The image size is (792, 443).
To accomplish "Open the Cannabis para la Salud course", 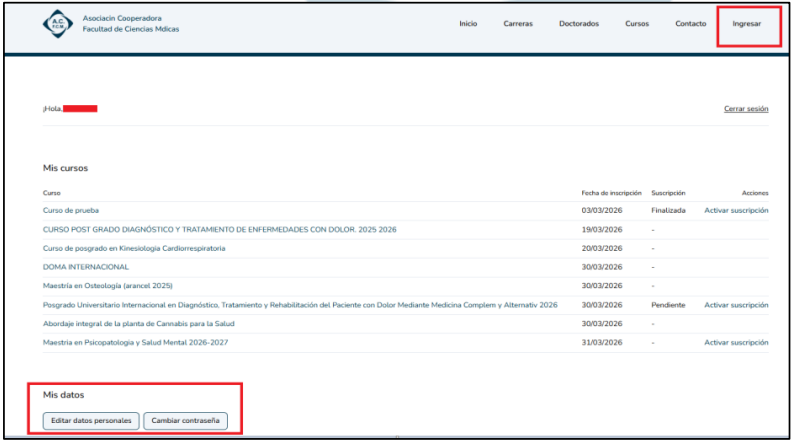I will (x=139, y=324).
